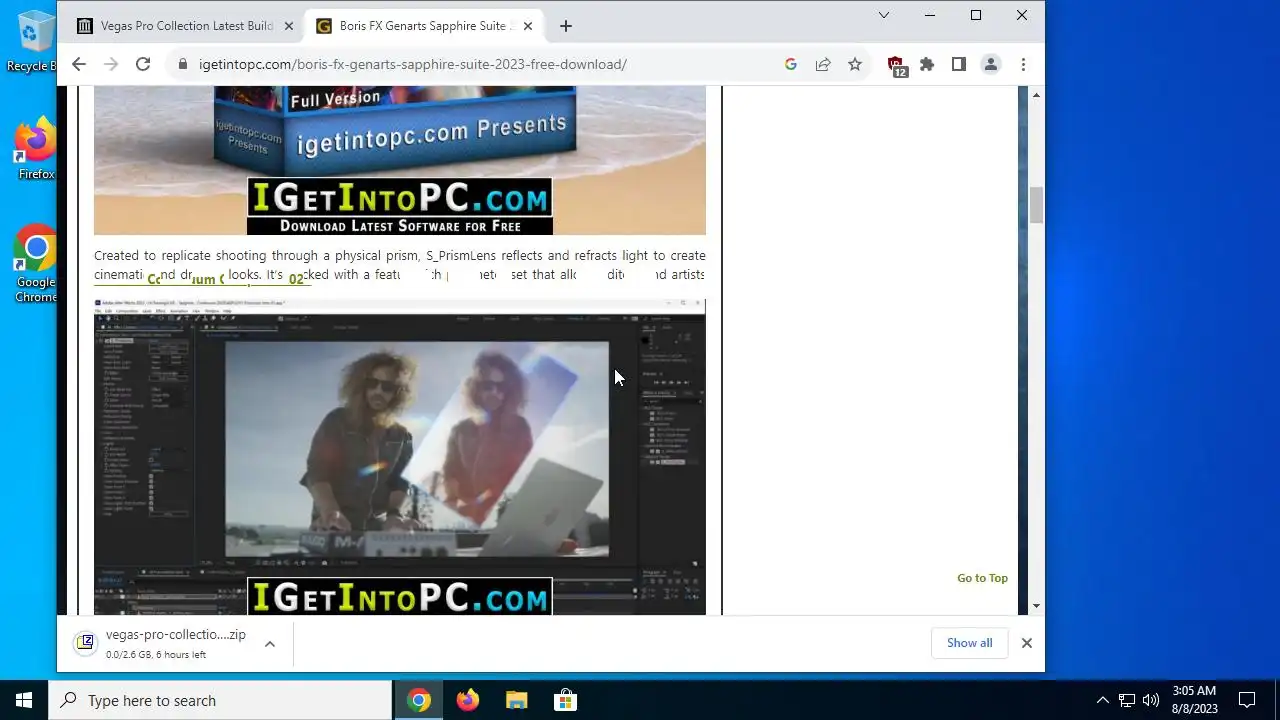Toggle the Chrome side panel icon
The width and height of the screenshot is (1280, 720).
959,64
